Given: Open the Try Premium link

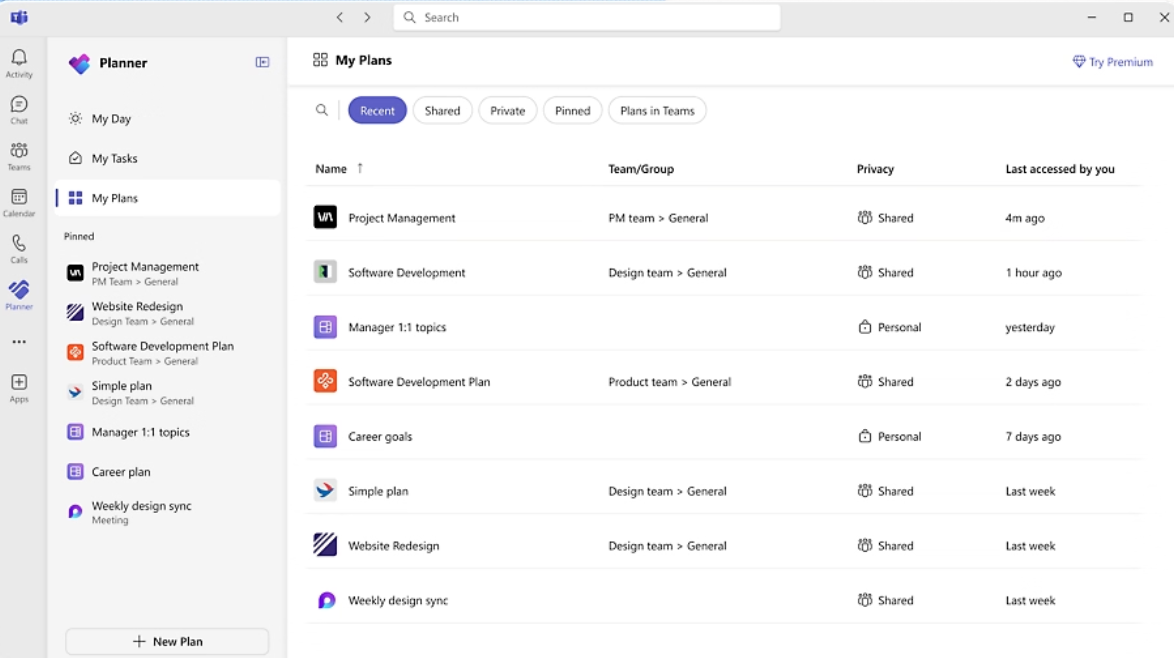Looking at the screenshot, I should [x=1112, y=61].
